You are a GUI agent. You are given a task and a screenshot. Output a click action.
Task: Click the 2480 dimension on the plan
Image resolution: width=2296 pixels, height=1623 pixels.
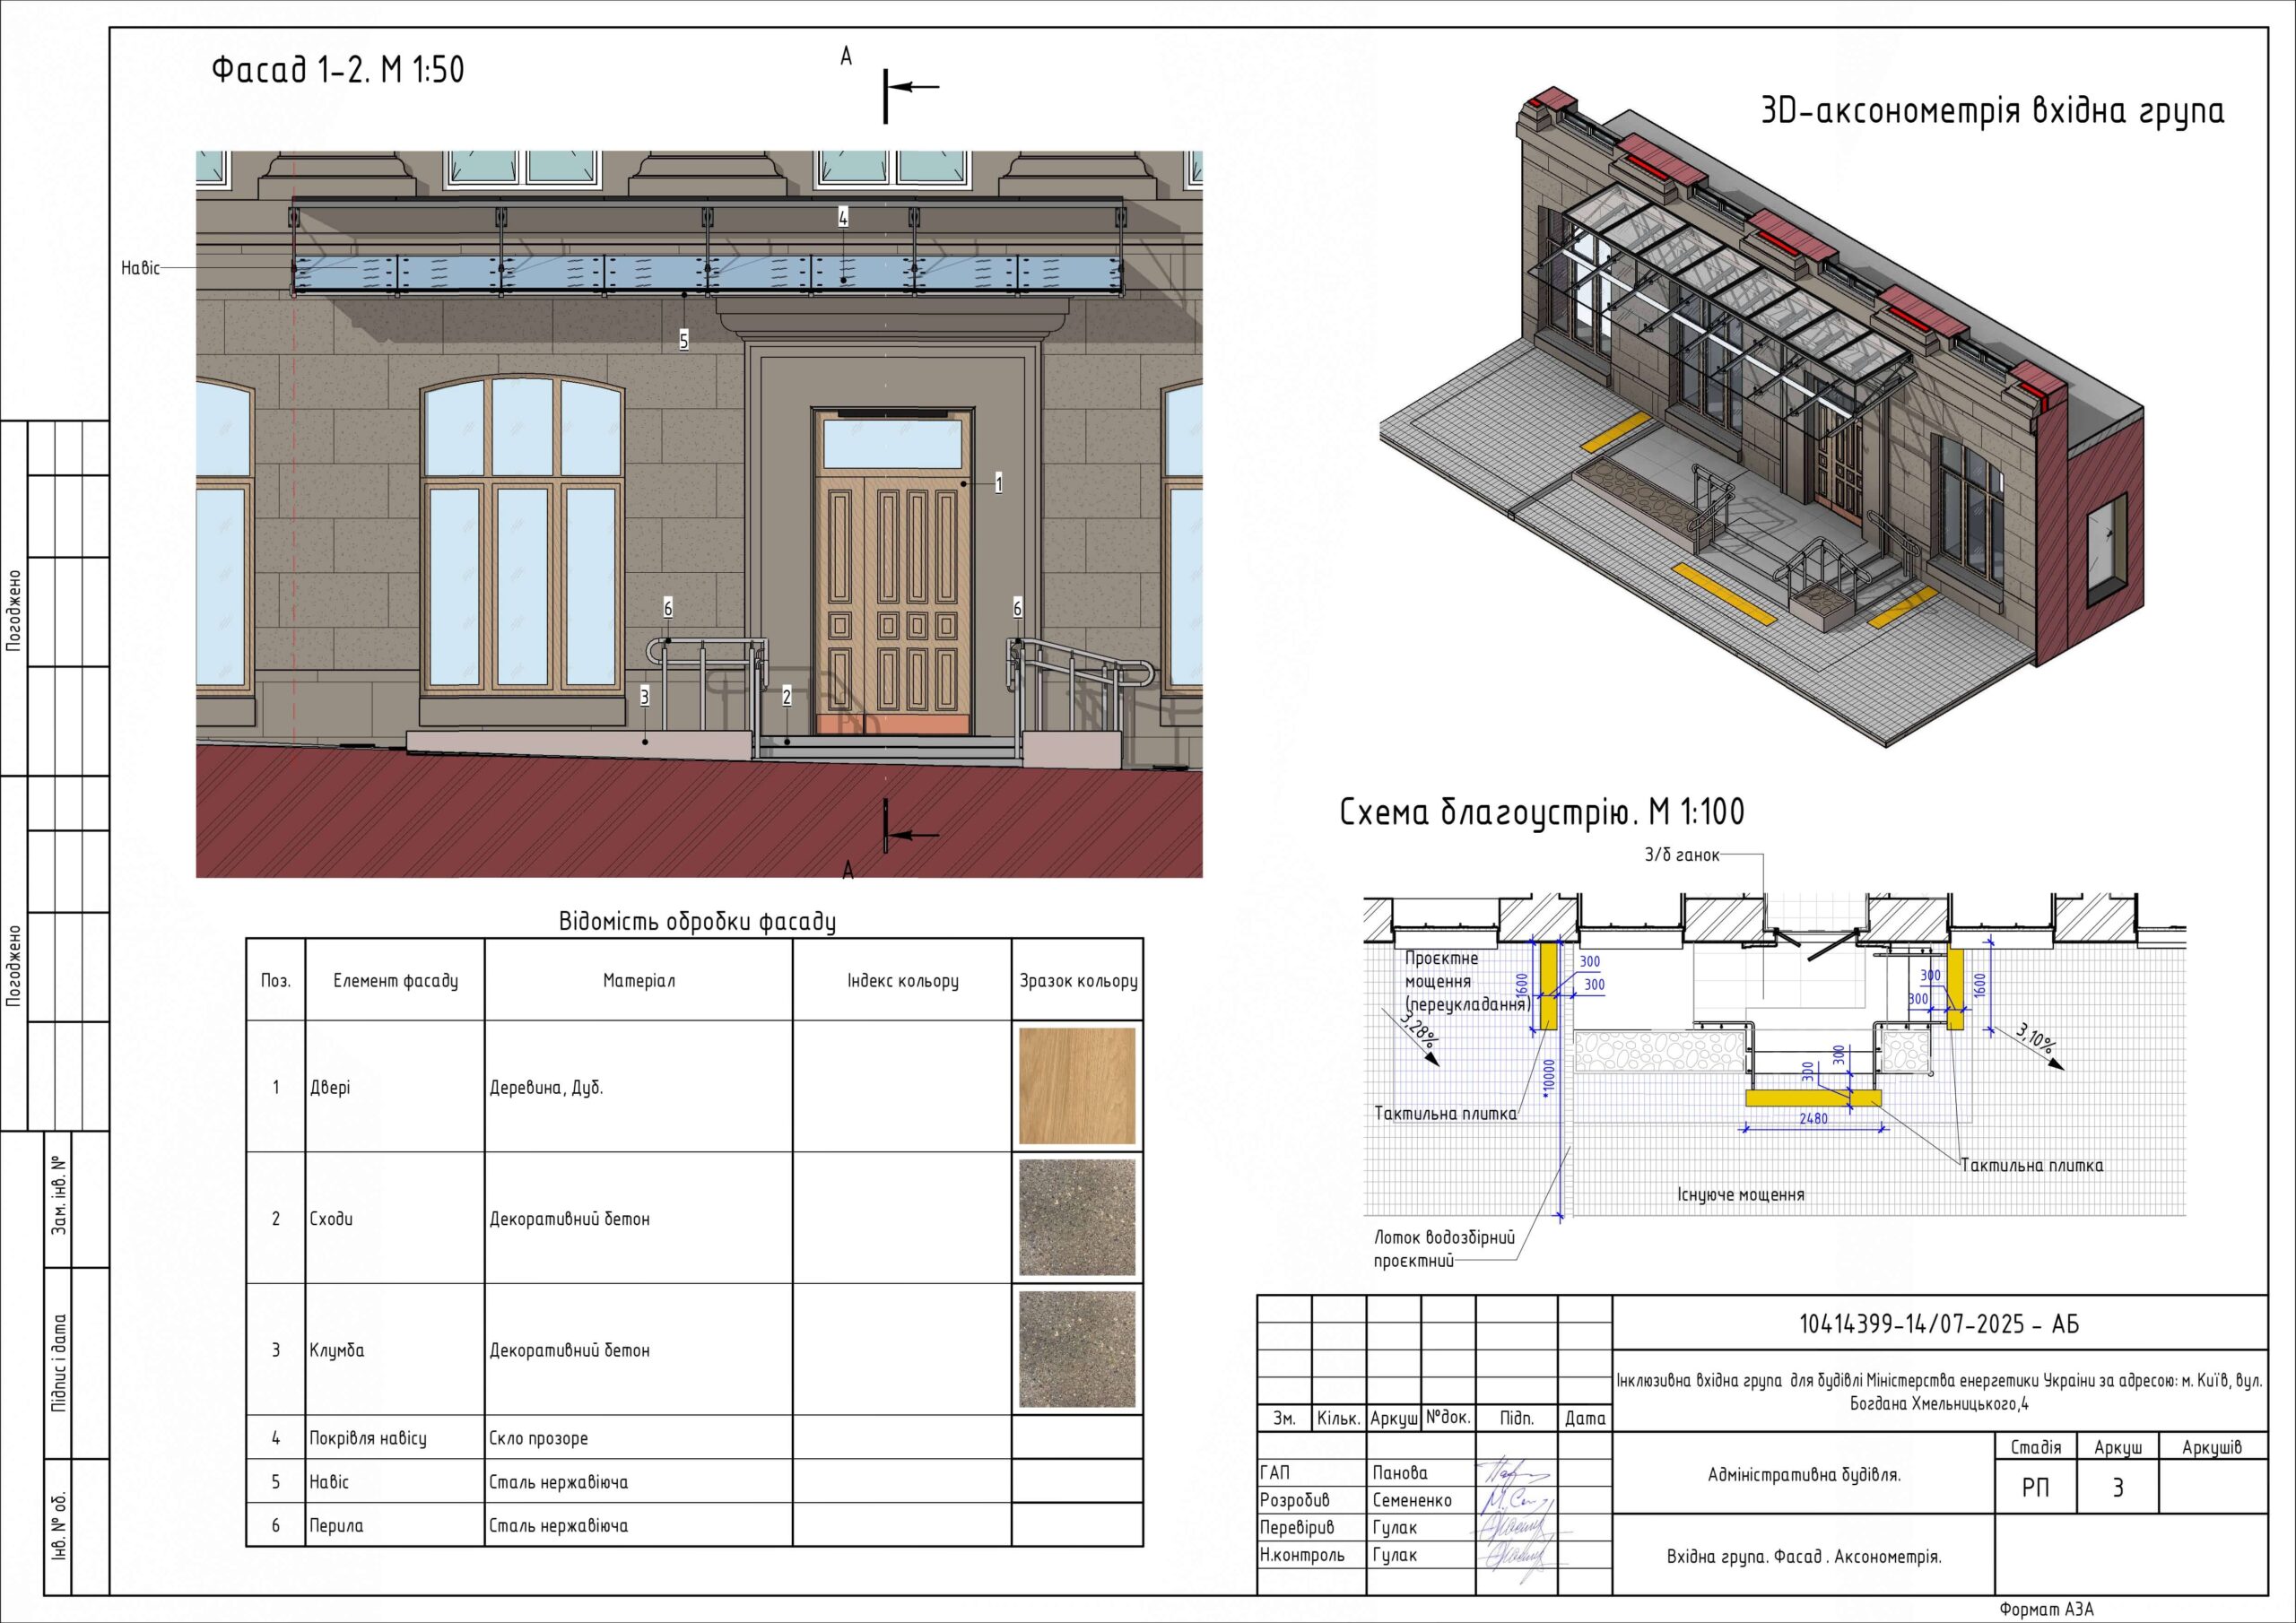click(1813, 1119)
